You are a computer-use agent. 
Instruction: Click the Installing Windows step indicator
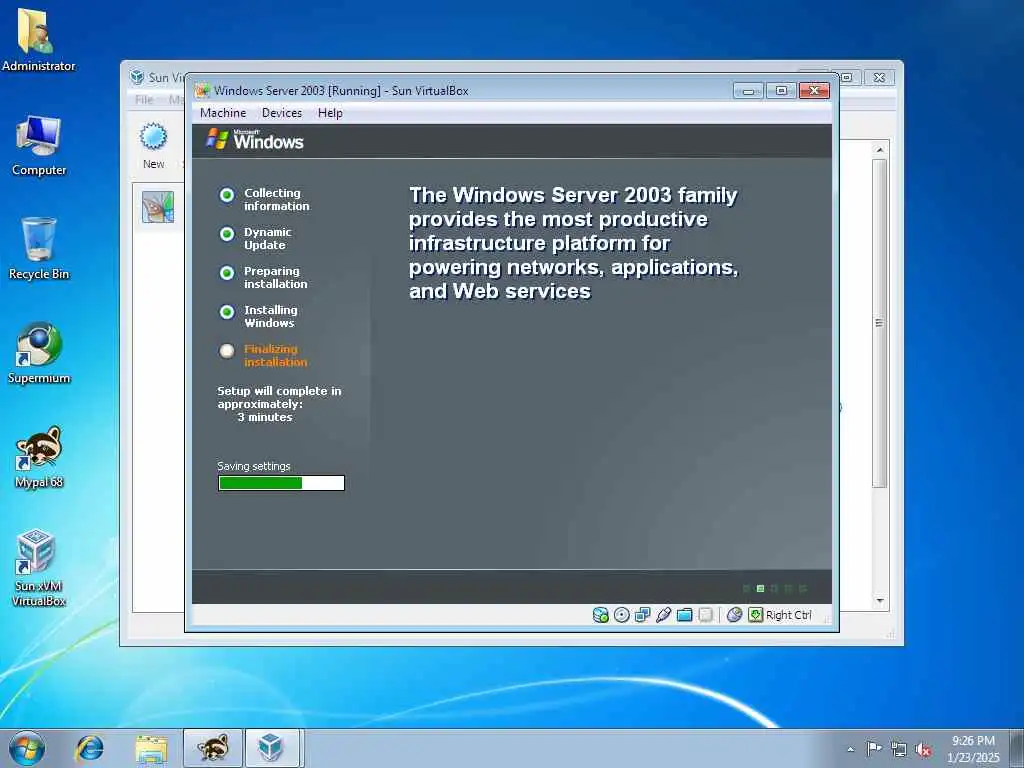(227, 312)
